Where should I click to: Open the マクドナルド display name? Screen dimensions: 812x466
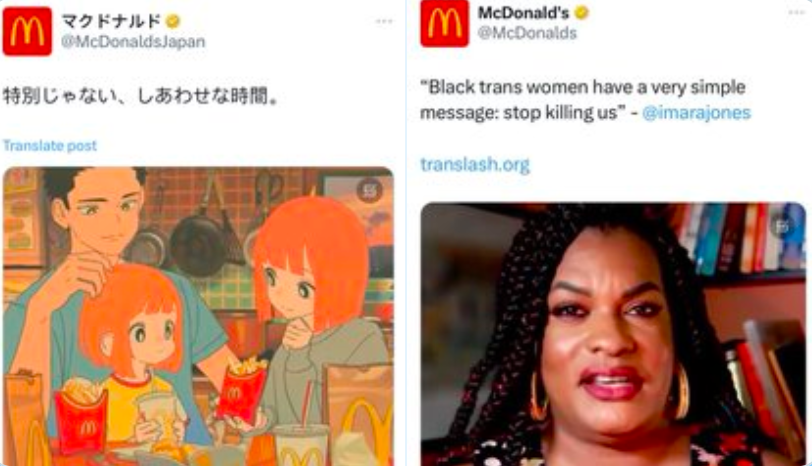[111, 21]
